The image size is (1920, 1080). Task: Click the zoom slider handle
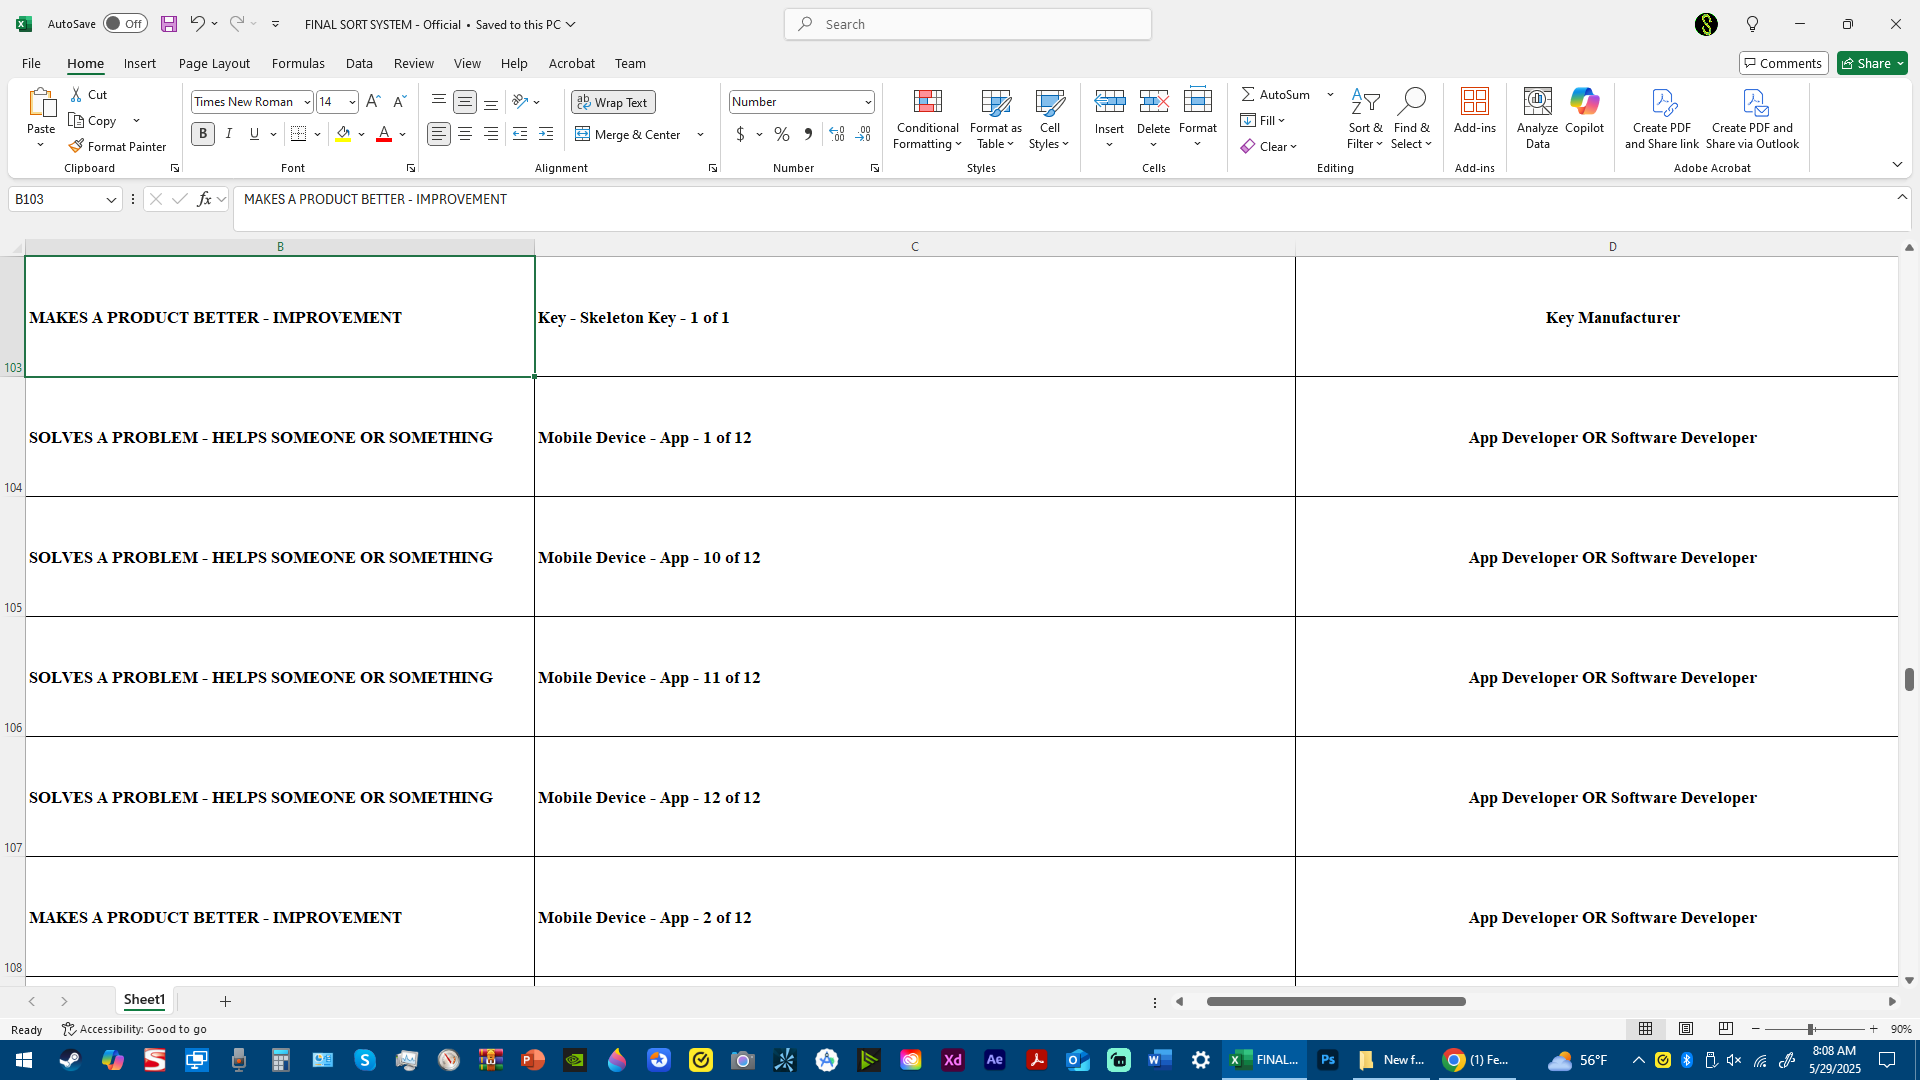(x=1810, y=1029)
